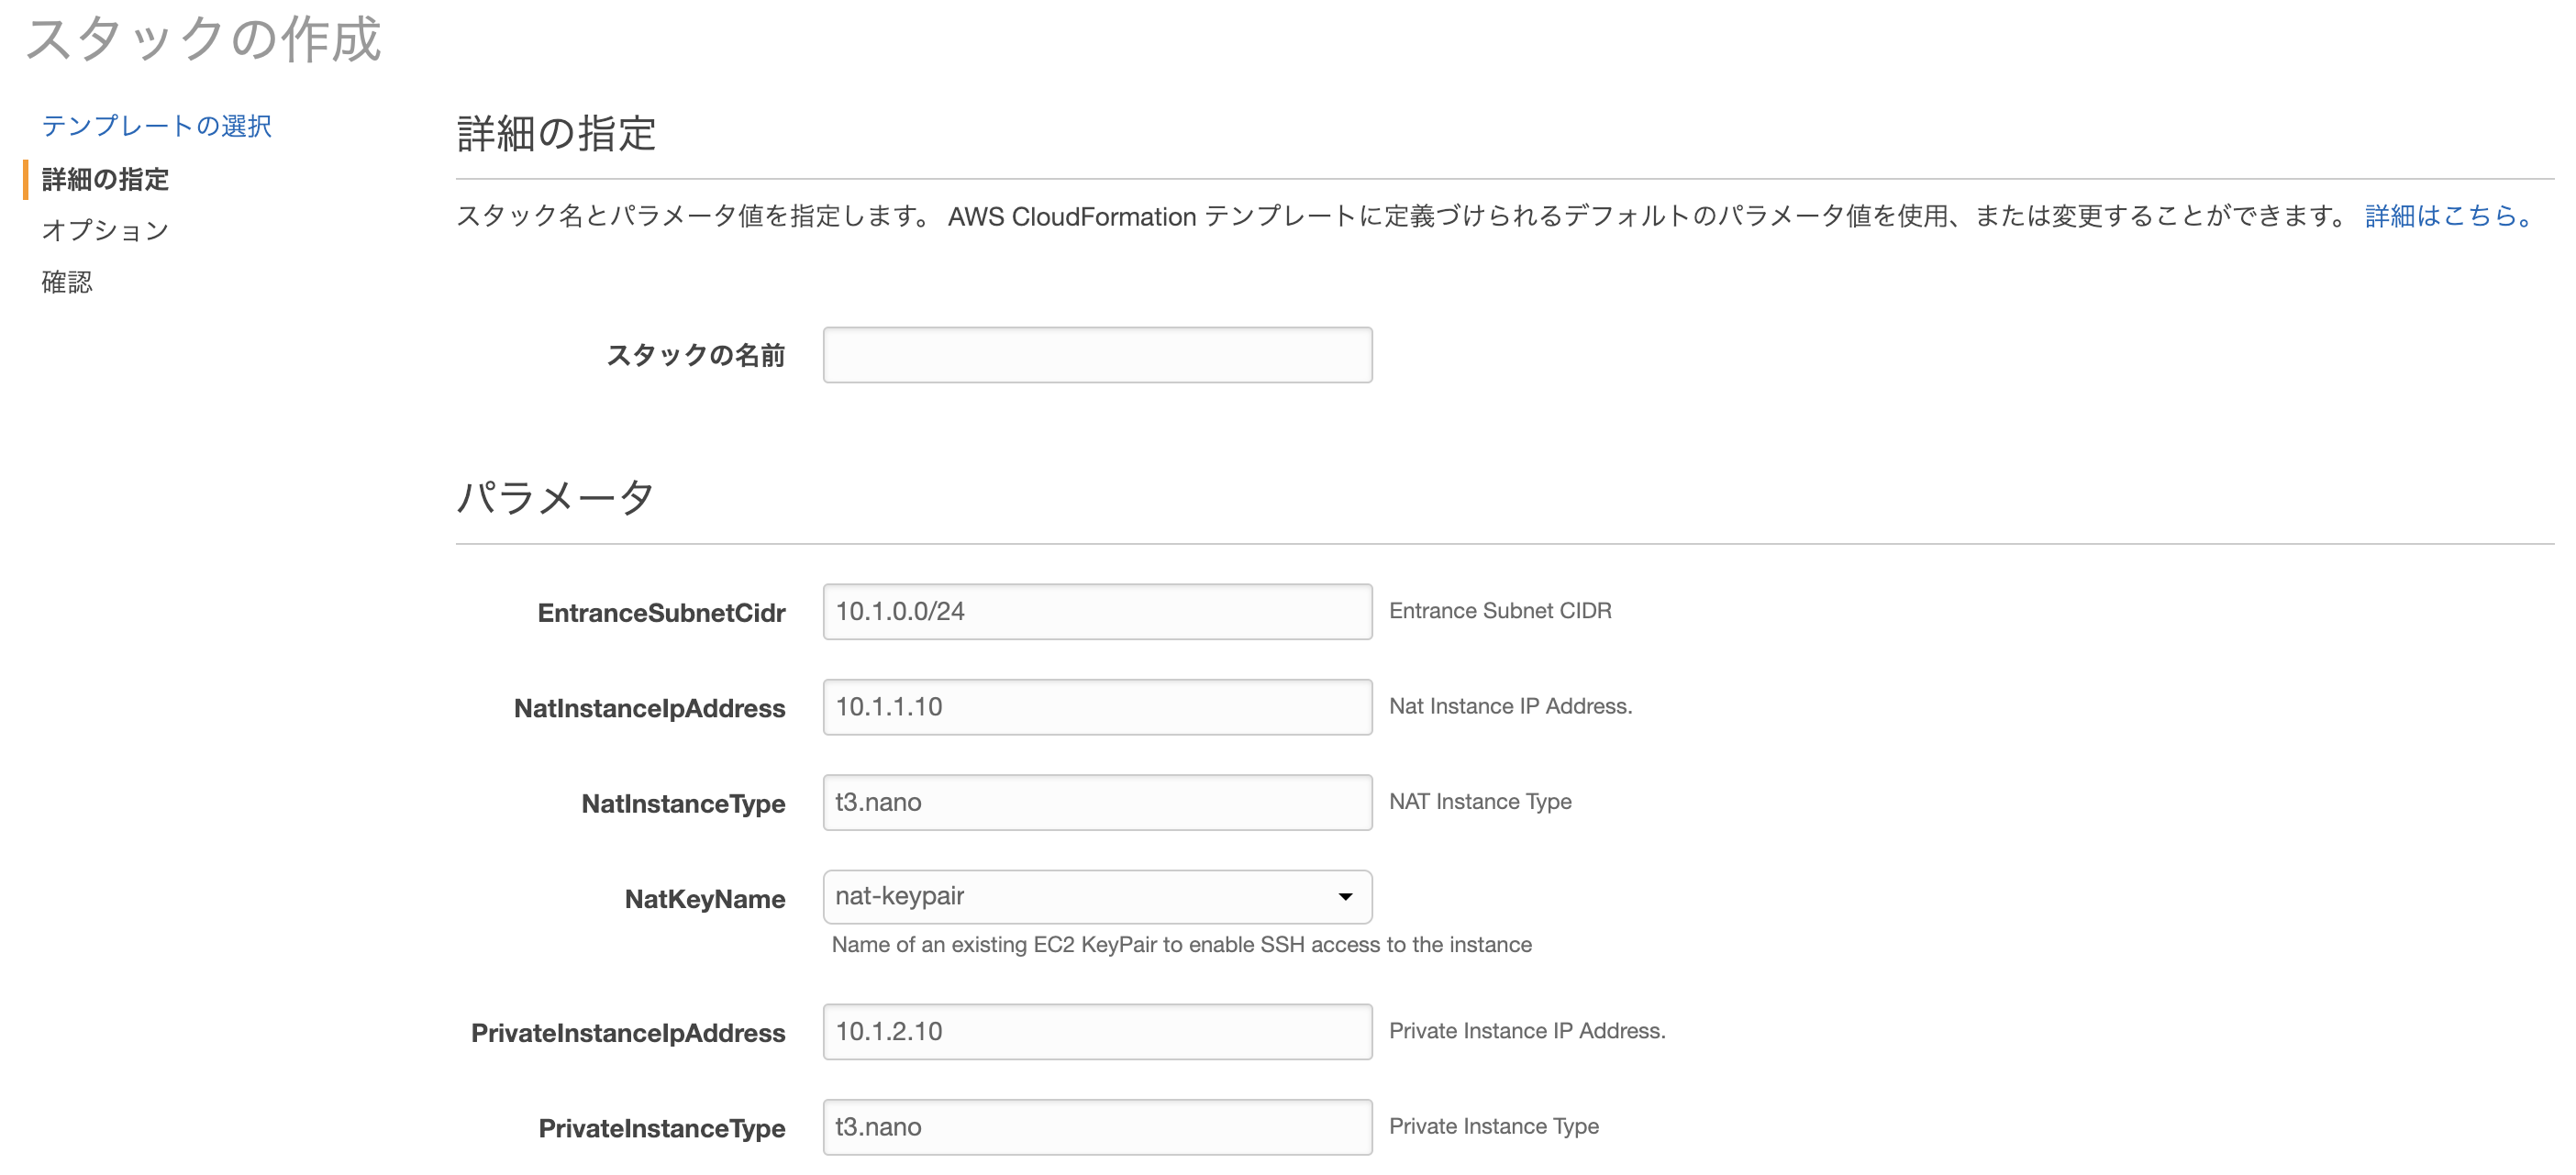
Task: Click the PrivateInstanceIpAddress label
Action: pos(628,1033)
